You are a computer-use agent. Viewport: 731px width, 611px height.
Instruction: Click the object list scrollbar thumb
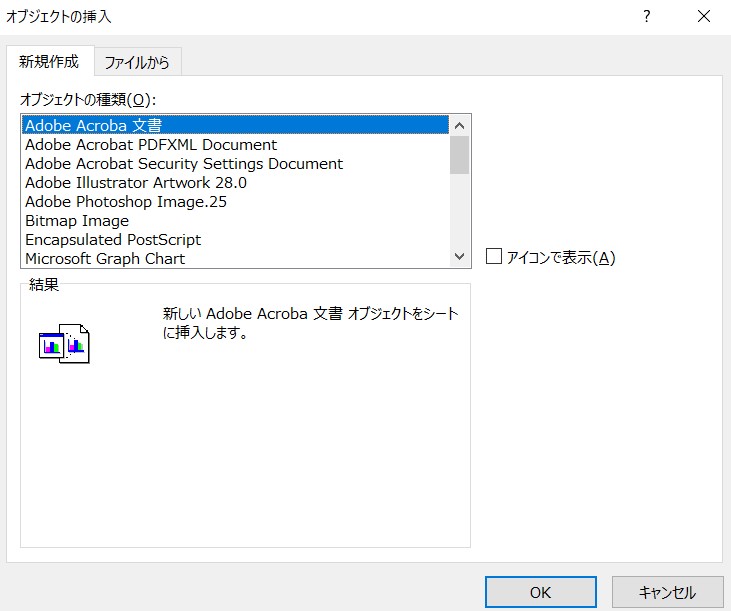[x=459, y=155]
